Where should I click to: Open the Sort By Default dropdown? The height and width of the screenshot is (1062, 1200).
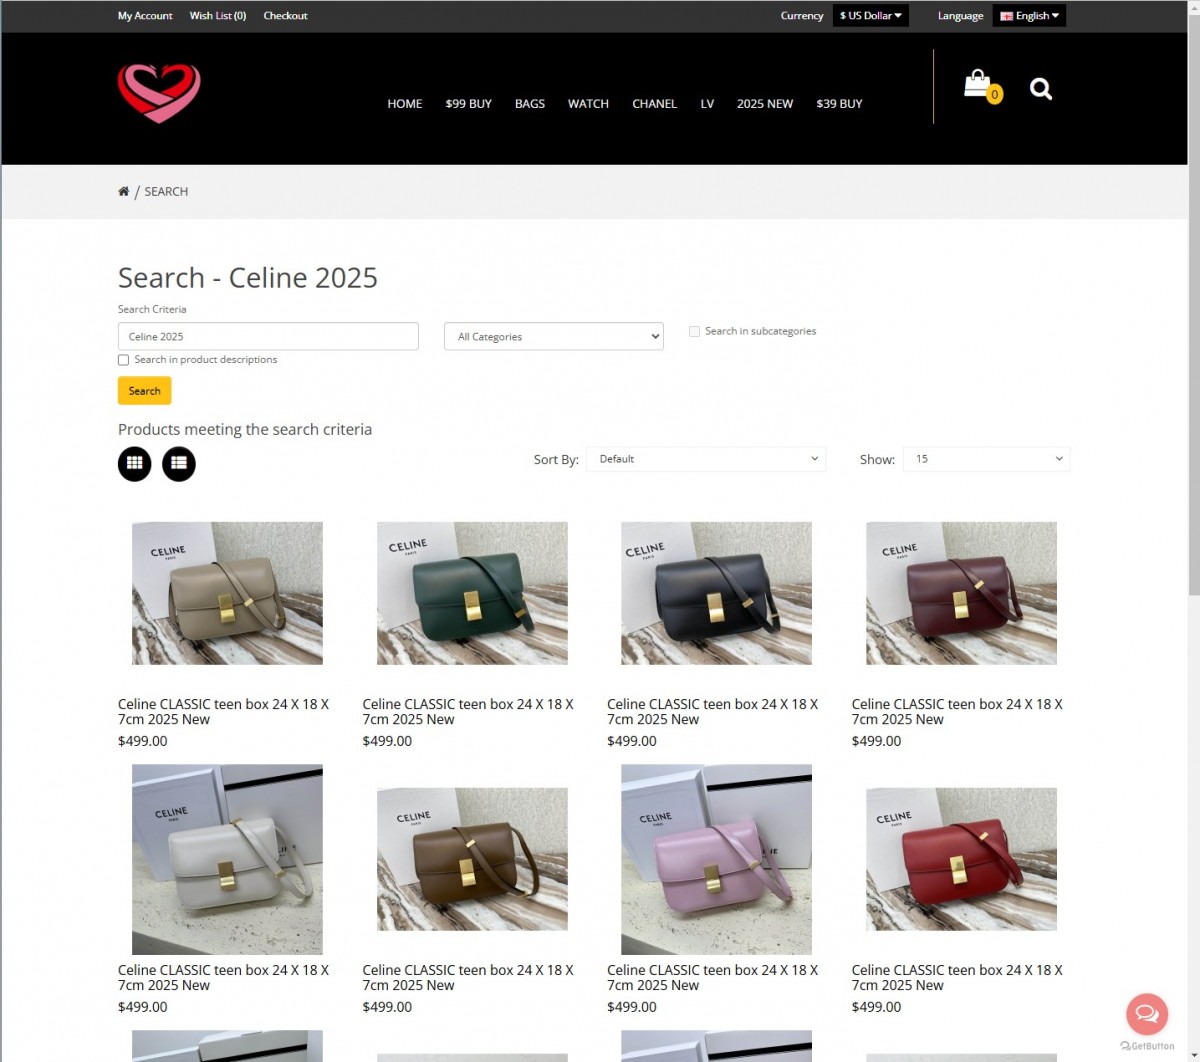tap(706, 459)
